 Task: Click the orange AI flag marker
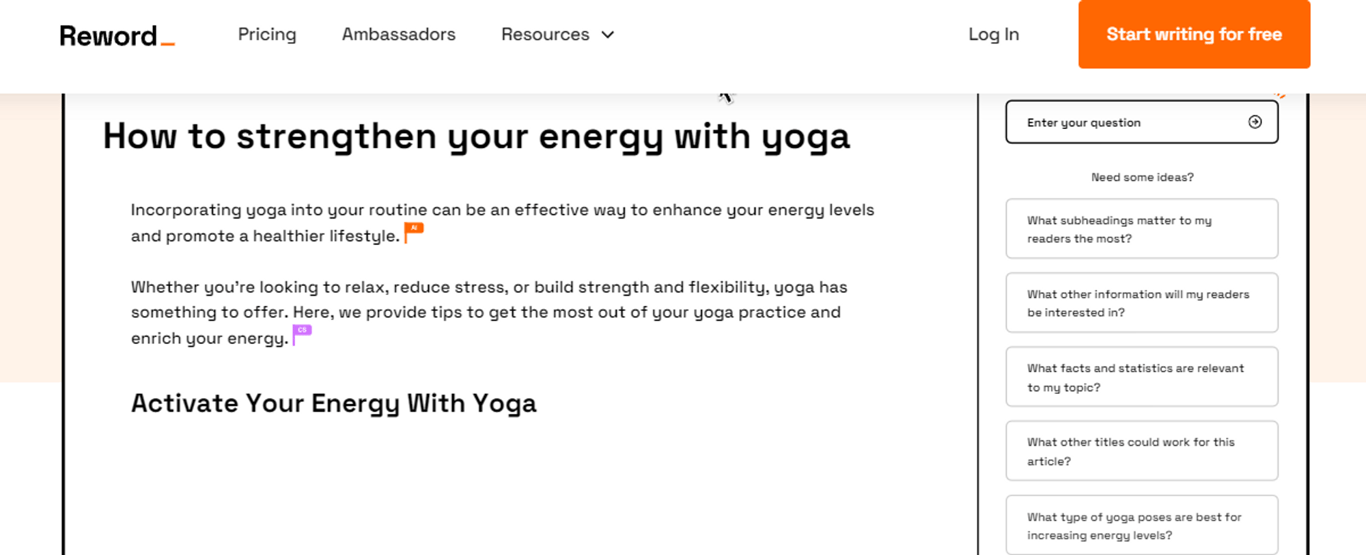coord(413,231)
